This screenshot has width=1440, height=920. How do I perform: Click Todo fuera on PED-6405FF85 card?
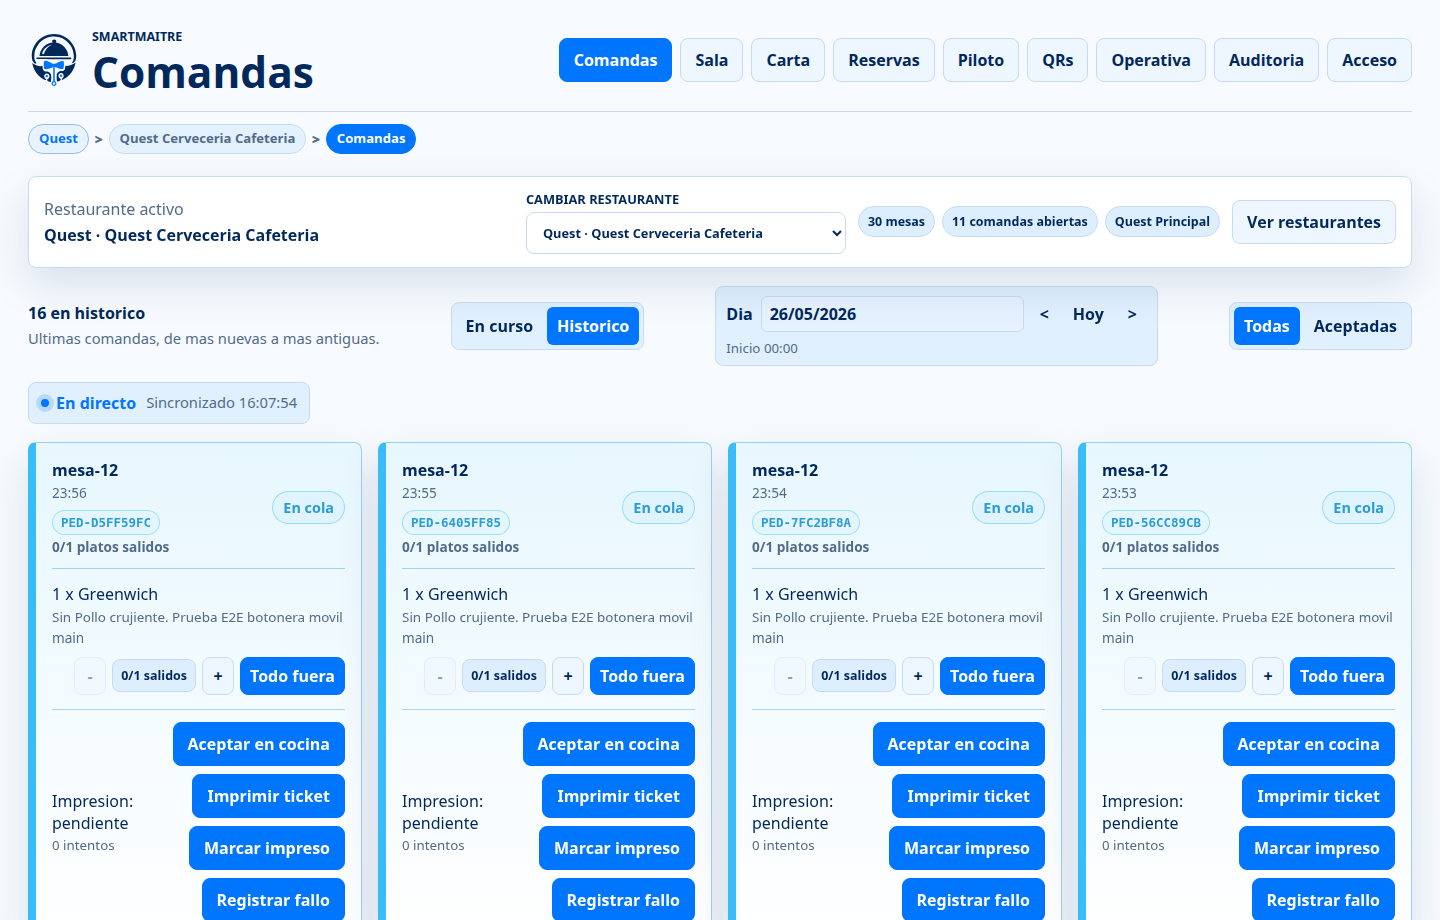coord(642,676)
